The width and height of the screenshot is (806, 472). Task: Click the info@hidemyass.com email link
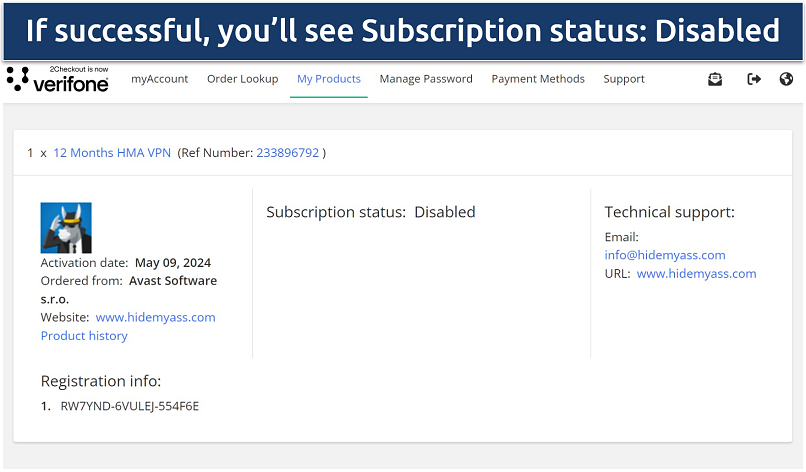[665, 255]
